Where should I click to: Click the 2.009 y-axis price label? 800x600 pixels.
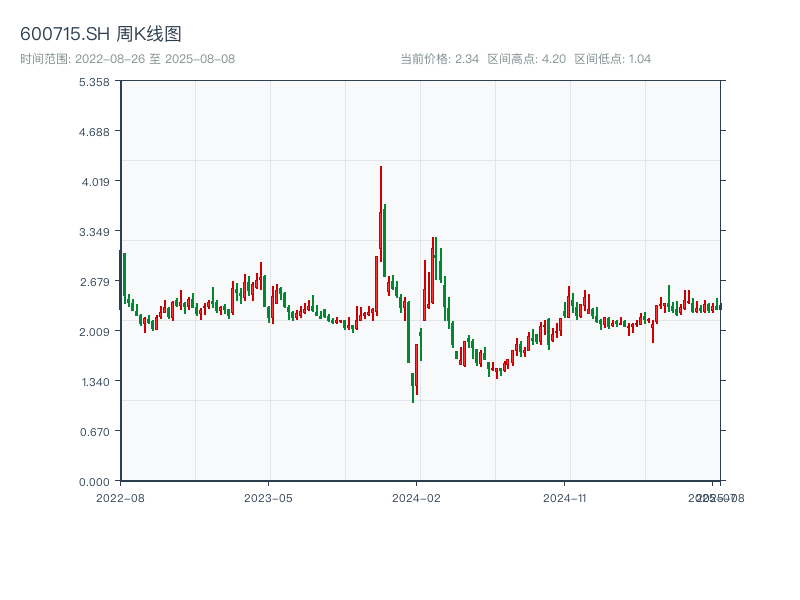pyautogui.click(x=93, y=331)
